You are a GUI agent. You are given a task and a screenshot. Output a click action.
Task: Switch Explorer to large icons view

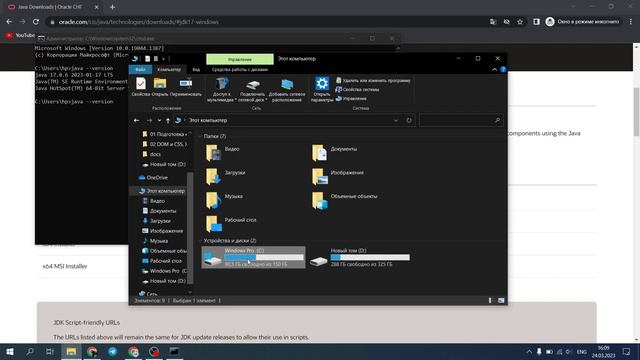501,300
